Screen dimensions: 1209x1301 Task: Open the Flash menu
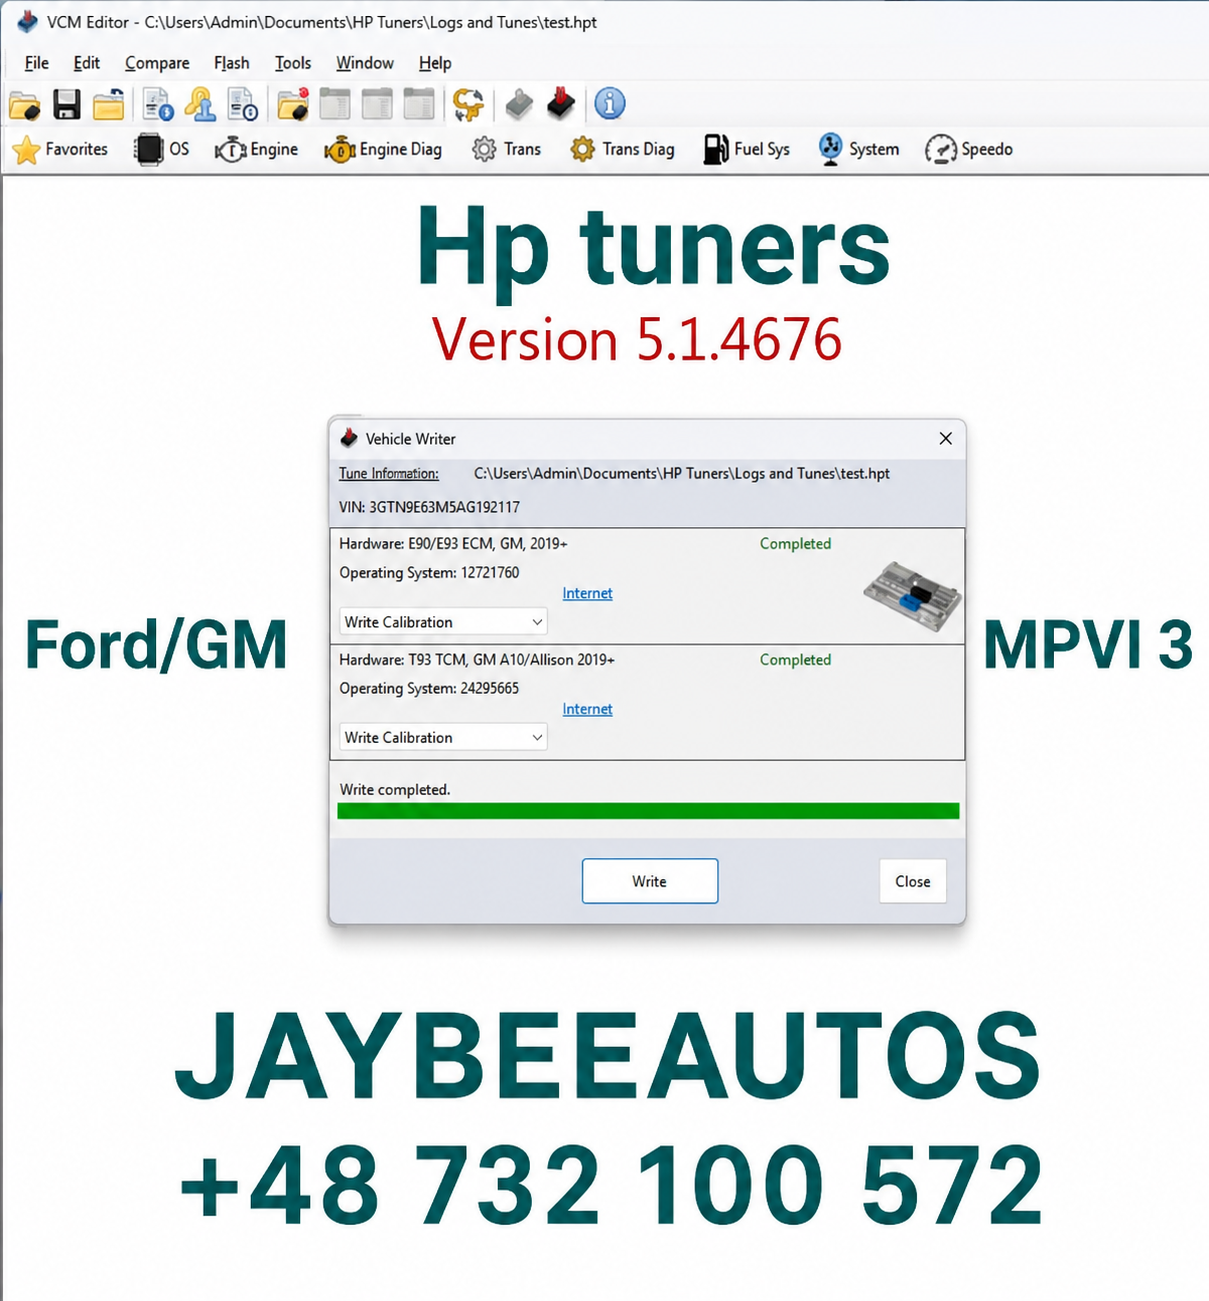point(231,63)
